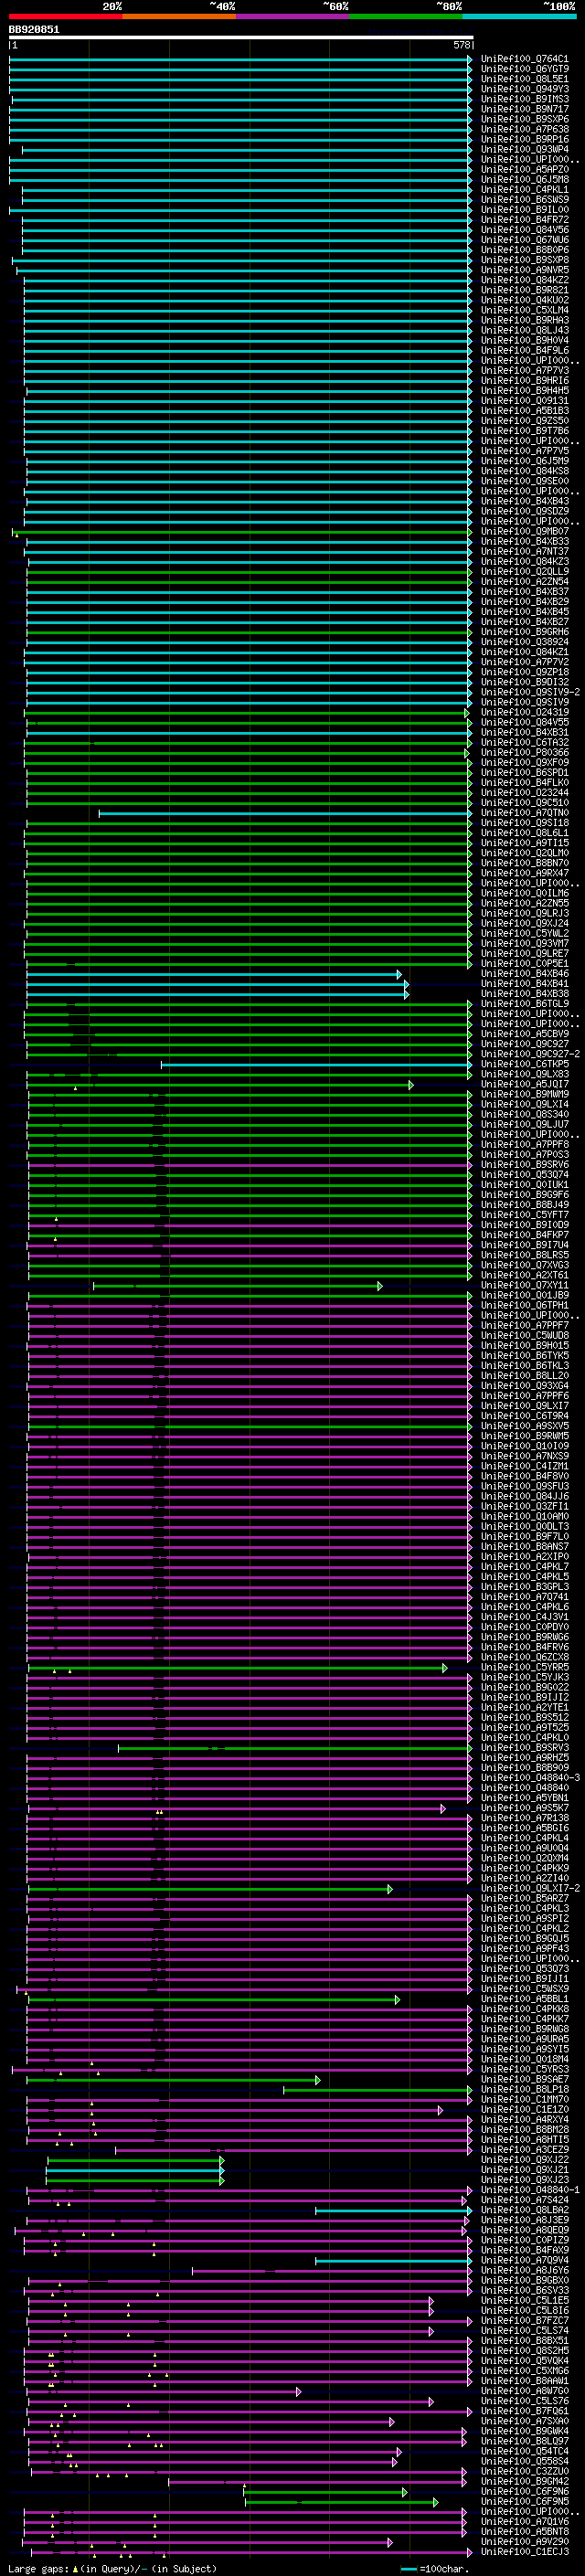
Task: Select label UniRef100_B9H4H5
Action: pyautogui.click(x=524, y=391)
